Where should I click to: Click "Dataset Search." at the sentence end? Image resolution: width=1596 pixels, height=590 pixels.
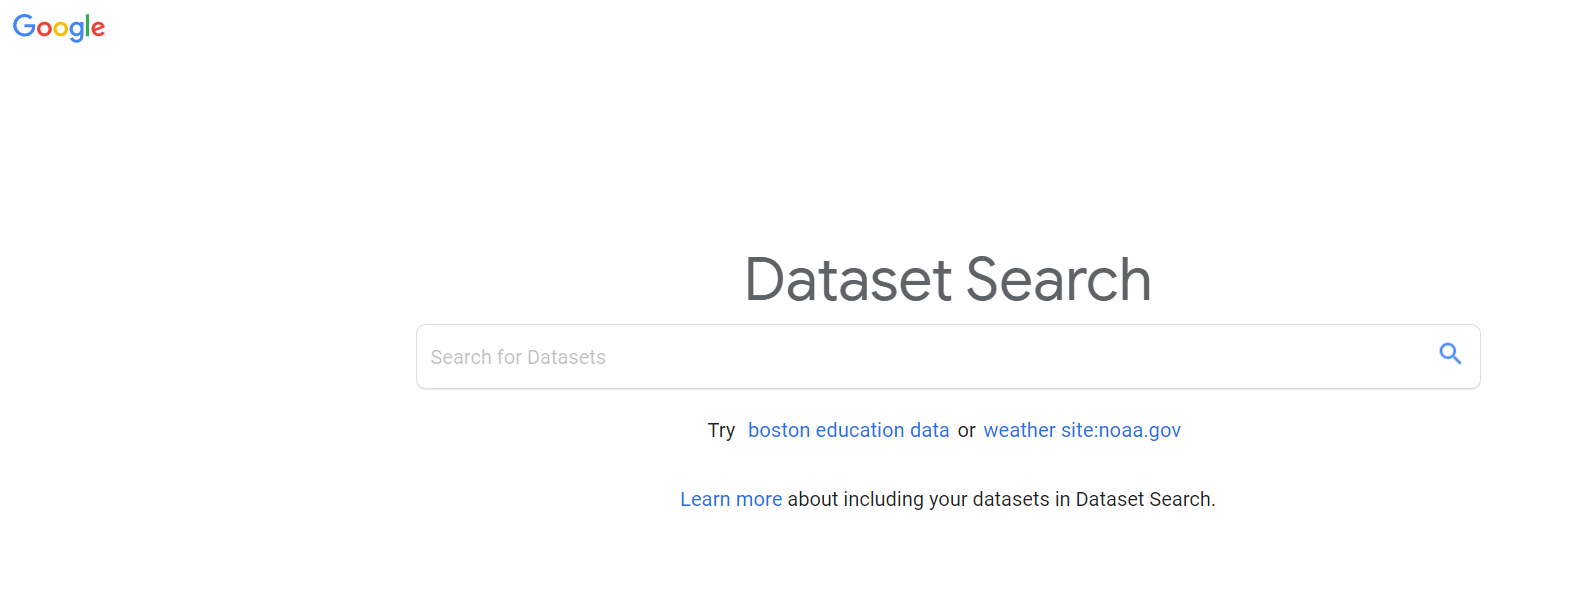[x=1145, y=499]
